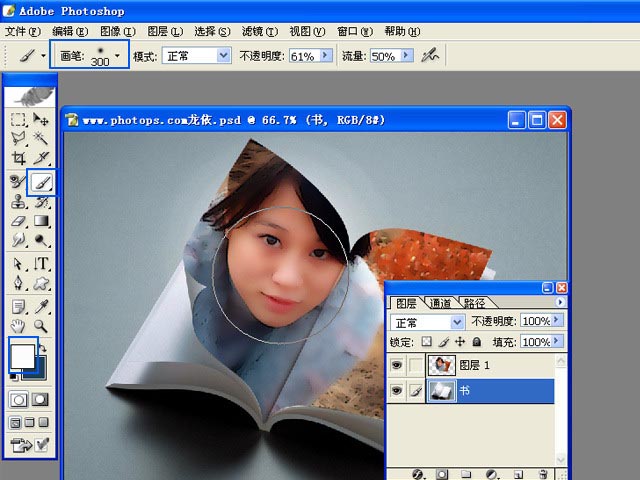Select the Eraser tool
Screen dimensions: 640x480
19,221
